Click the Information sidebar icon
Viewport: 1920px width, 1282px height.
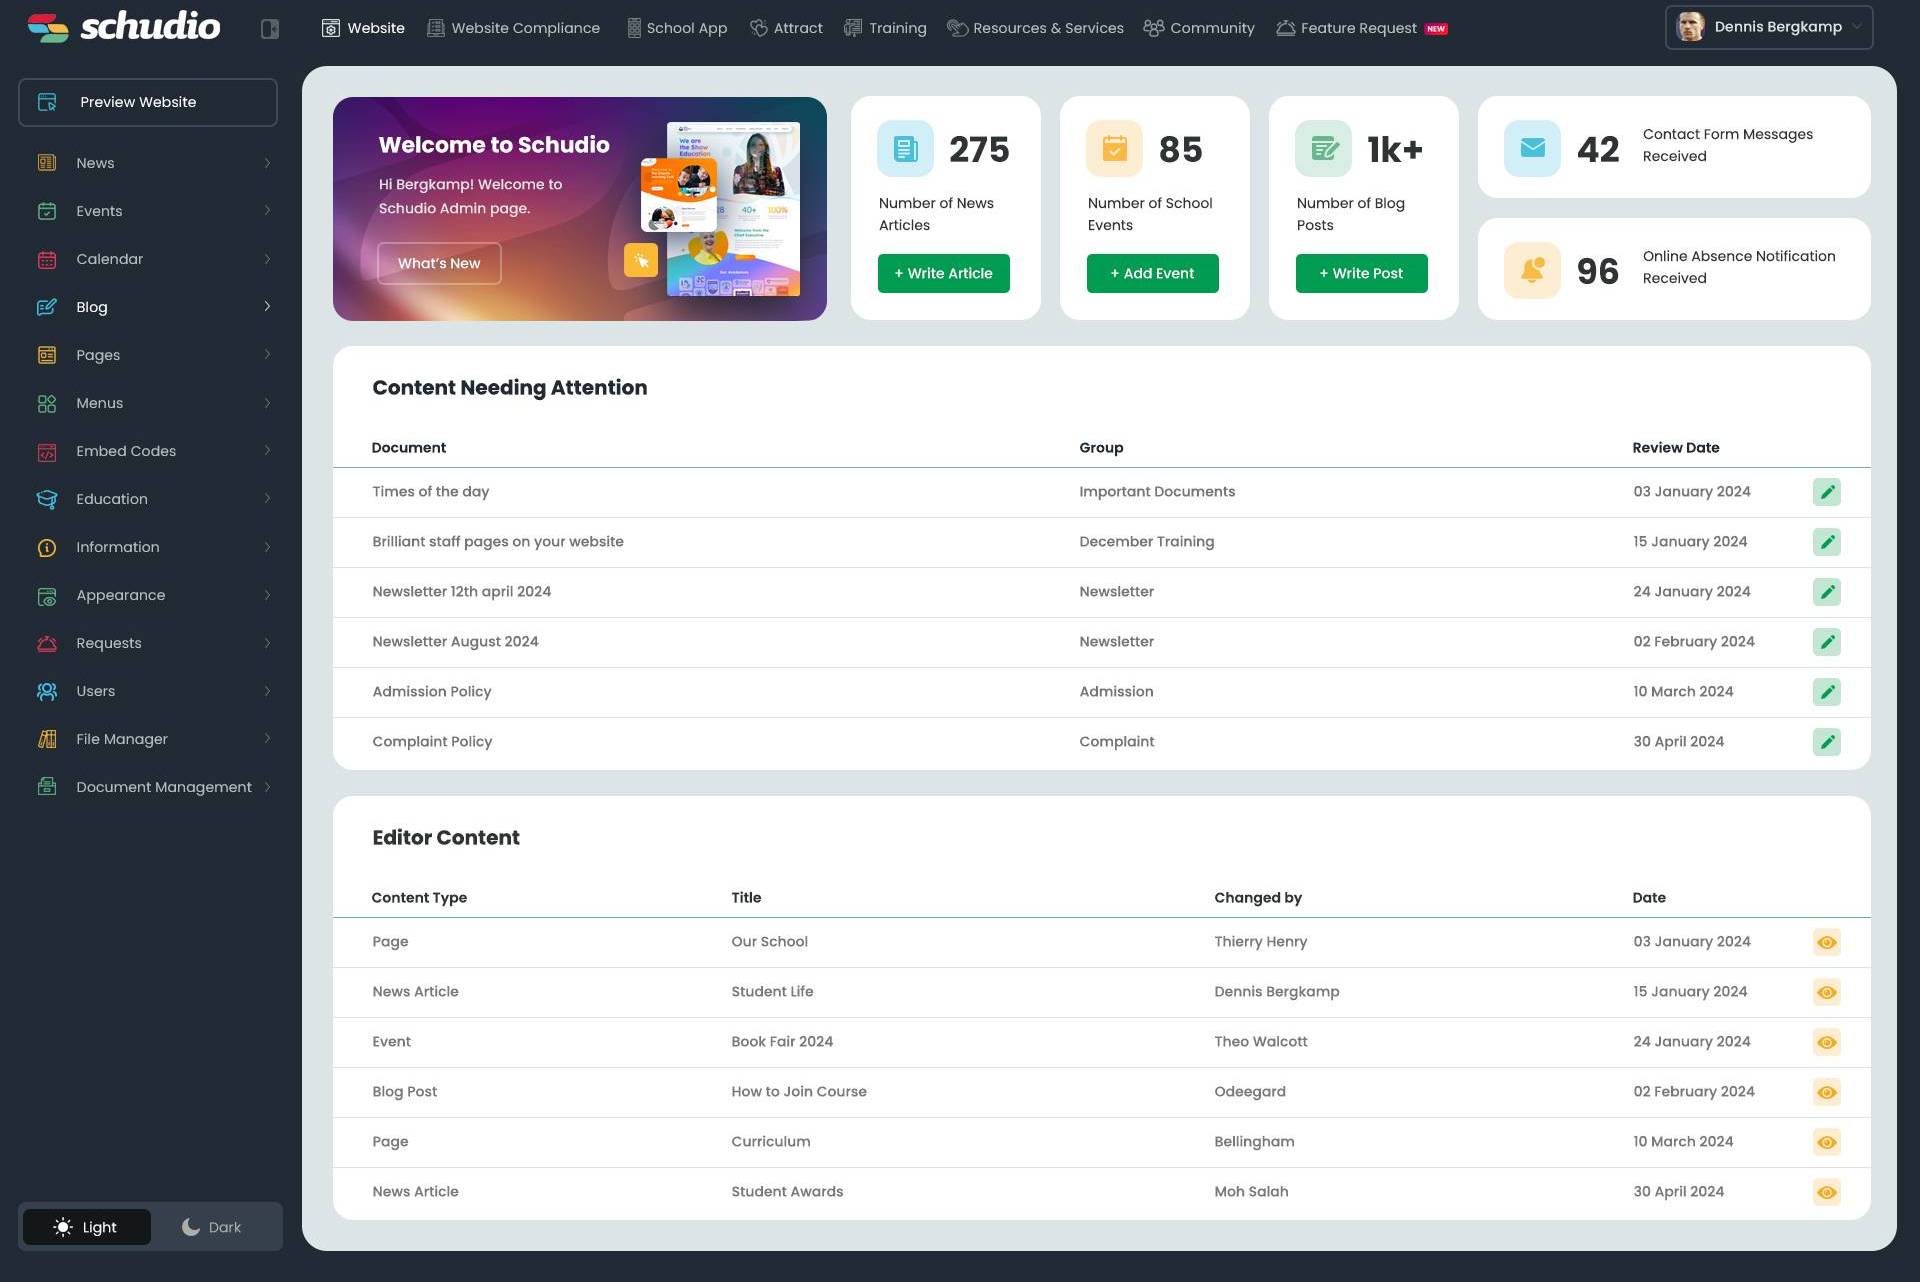click(x=47, y=547)
